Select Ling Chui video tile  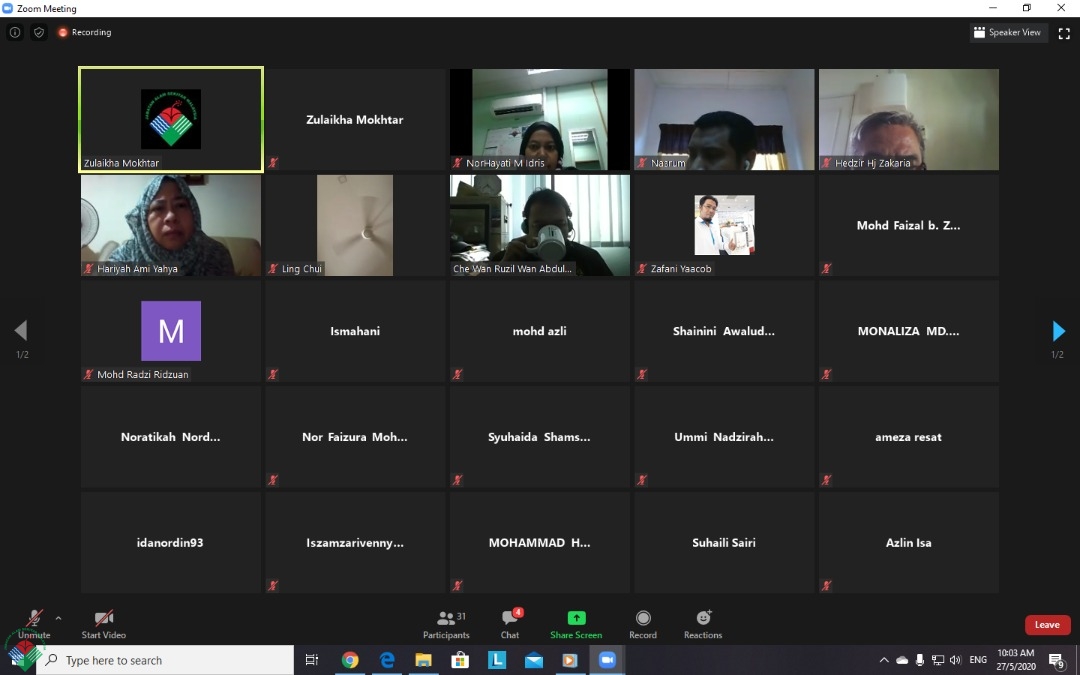pos(355,225)
